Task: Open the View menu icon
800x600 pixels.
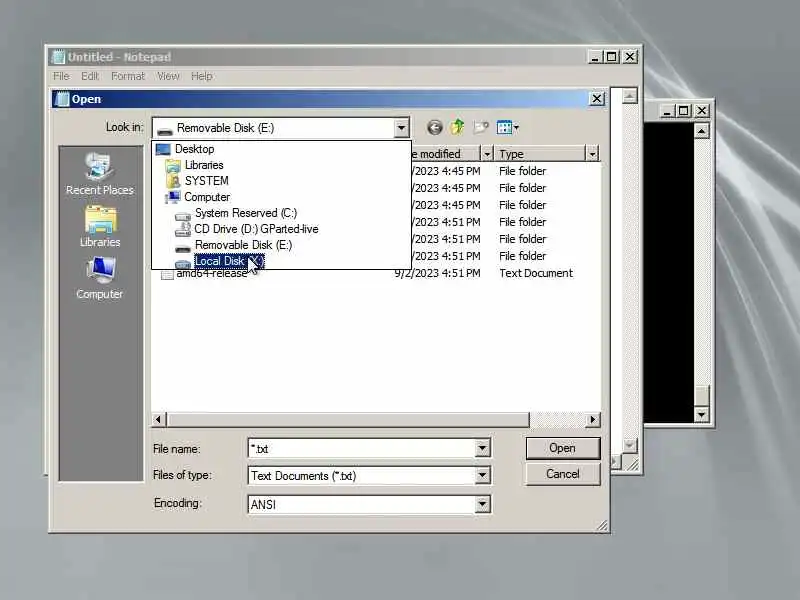Action: pos(507,127)
